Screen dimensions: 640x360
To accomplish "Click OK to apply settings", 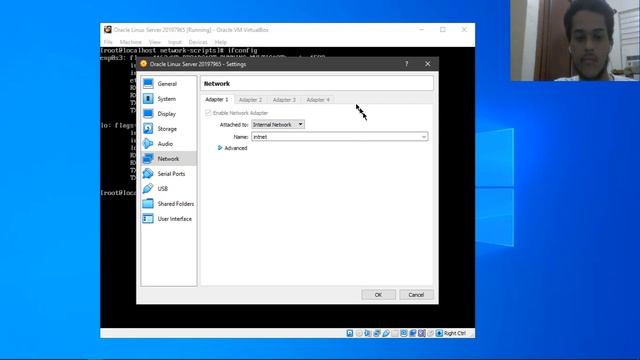I will pyautogui.click(x=378, y=295).
